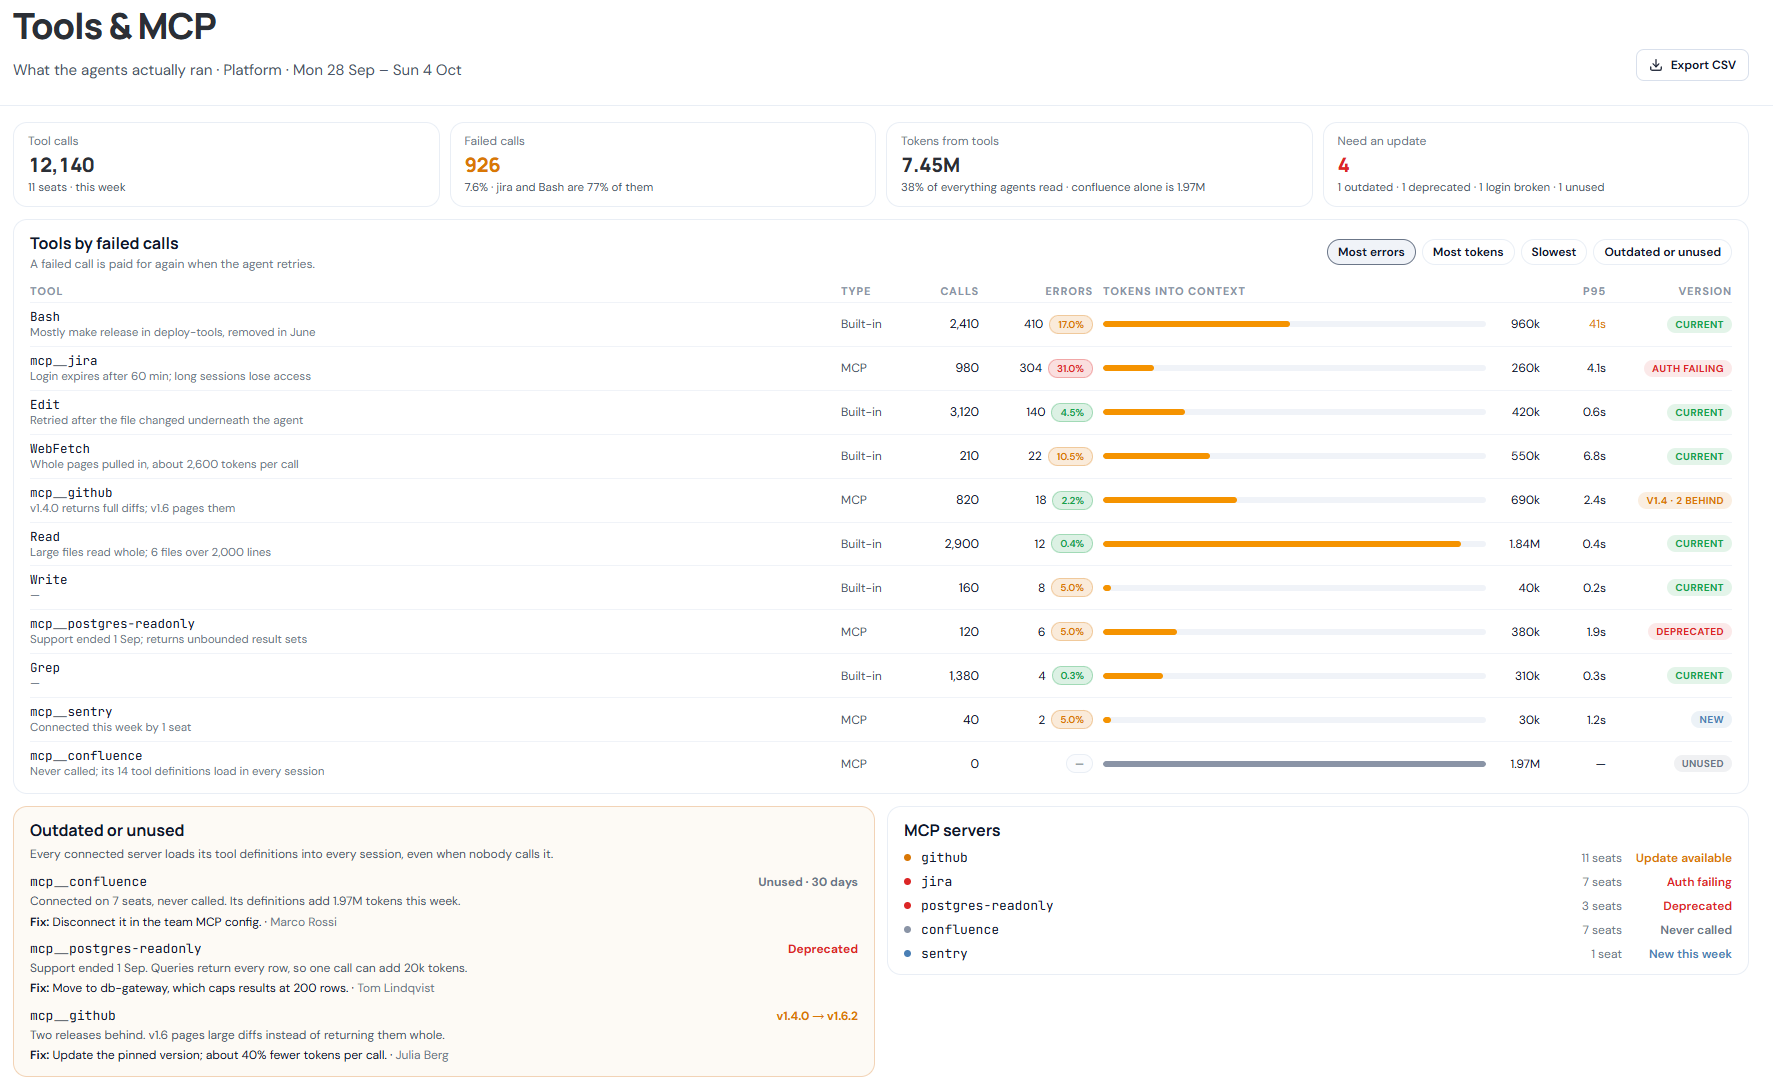Open the Failed calls summary card
Viewport: 1773px width, 1080px height.
(x=662, y=165)
